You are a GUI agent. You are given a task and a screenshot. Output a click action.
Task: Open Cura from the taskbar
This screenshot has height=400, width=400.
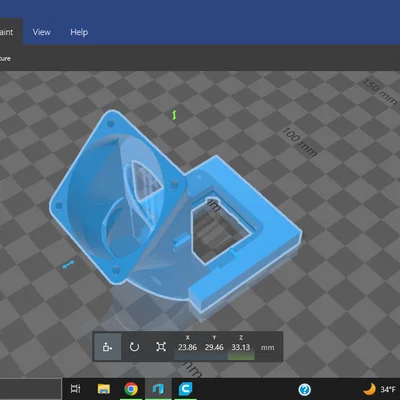click(x=185, y=389)
